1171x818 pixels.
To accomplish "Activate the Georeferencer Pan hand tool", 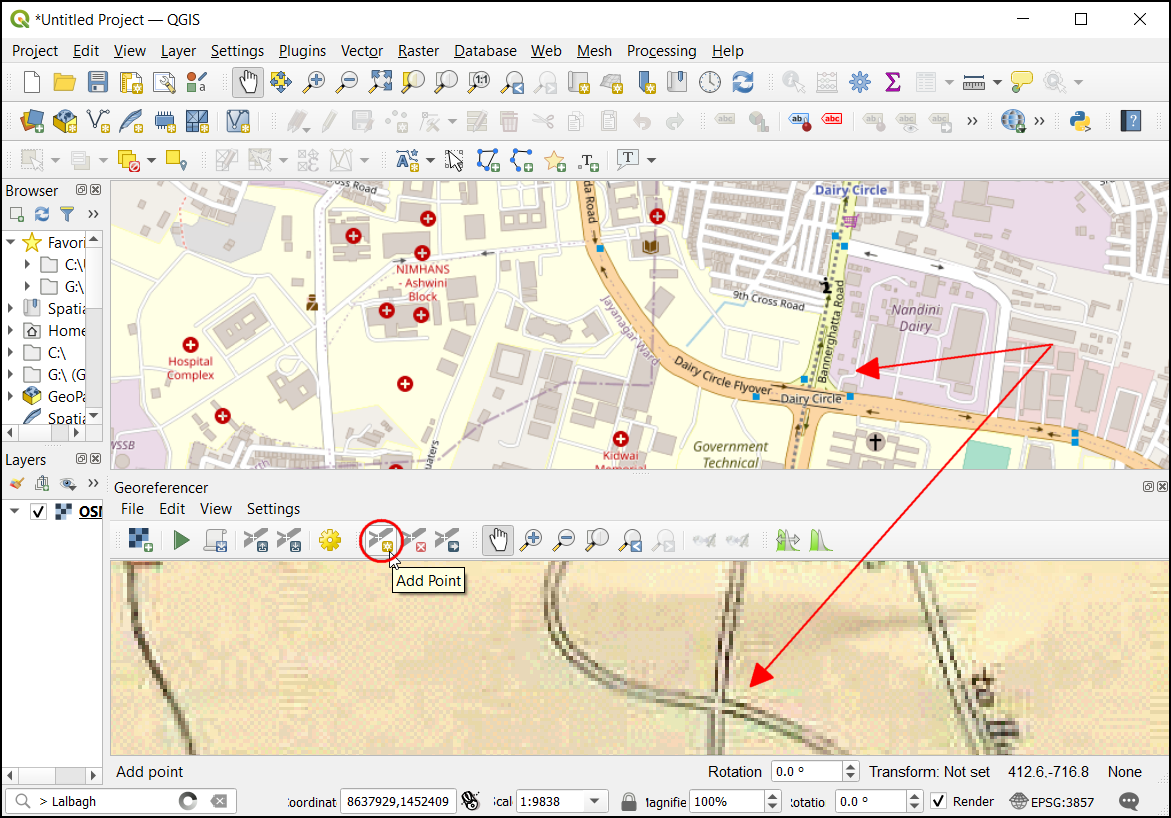I will coord(497,540).
